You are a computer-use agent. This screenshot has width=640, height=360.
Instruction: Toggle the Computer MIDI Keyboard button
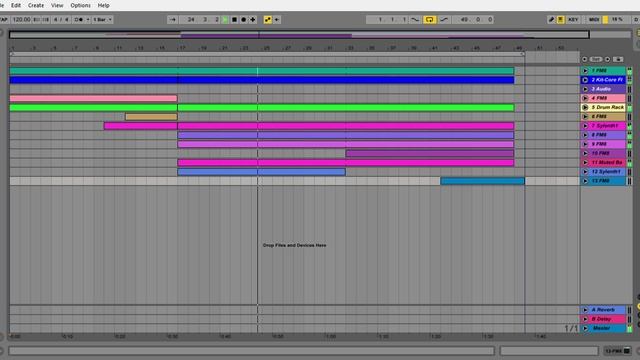tap(561, 20)
